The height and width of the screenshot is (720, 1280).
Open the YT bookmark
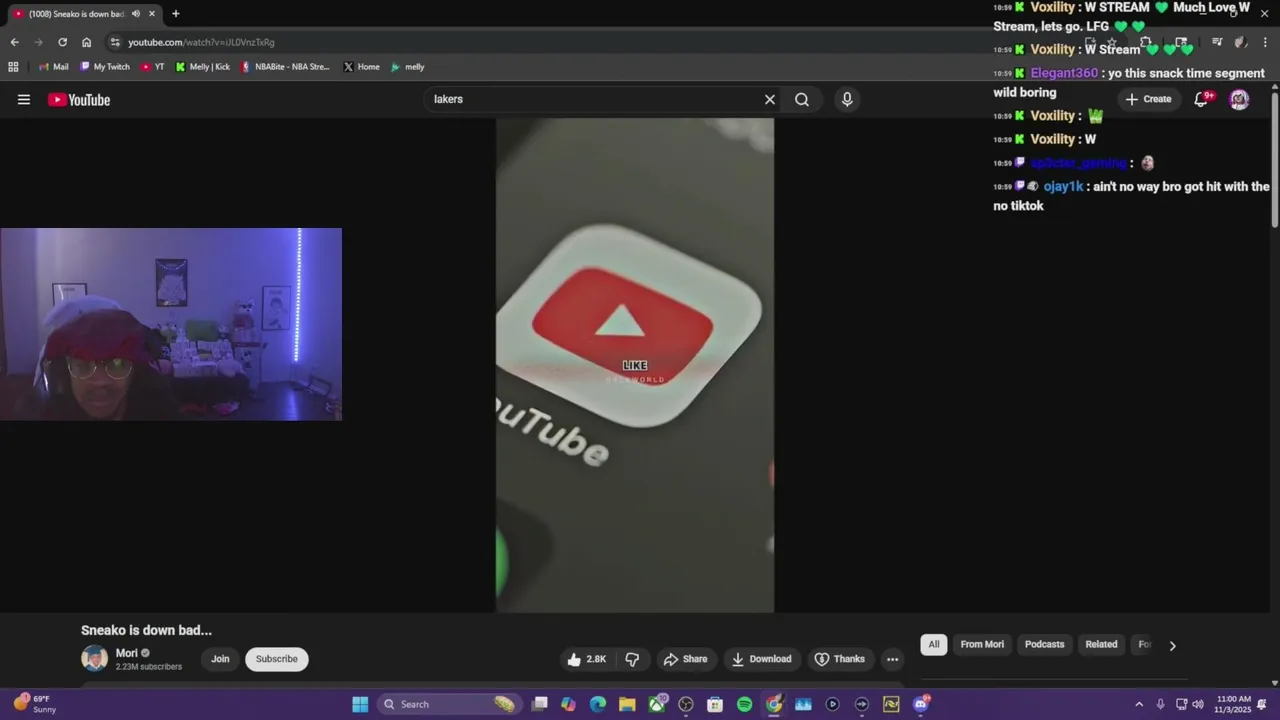coord(153,67)
